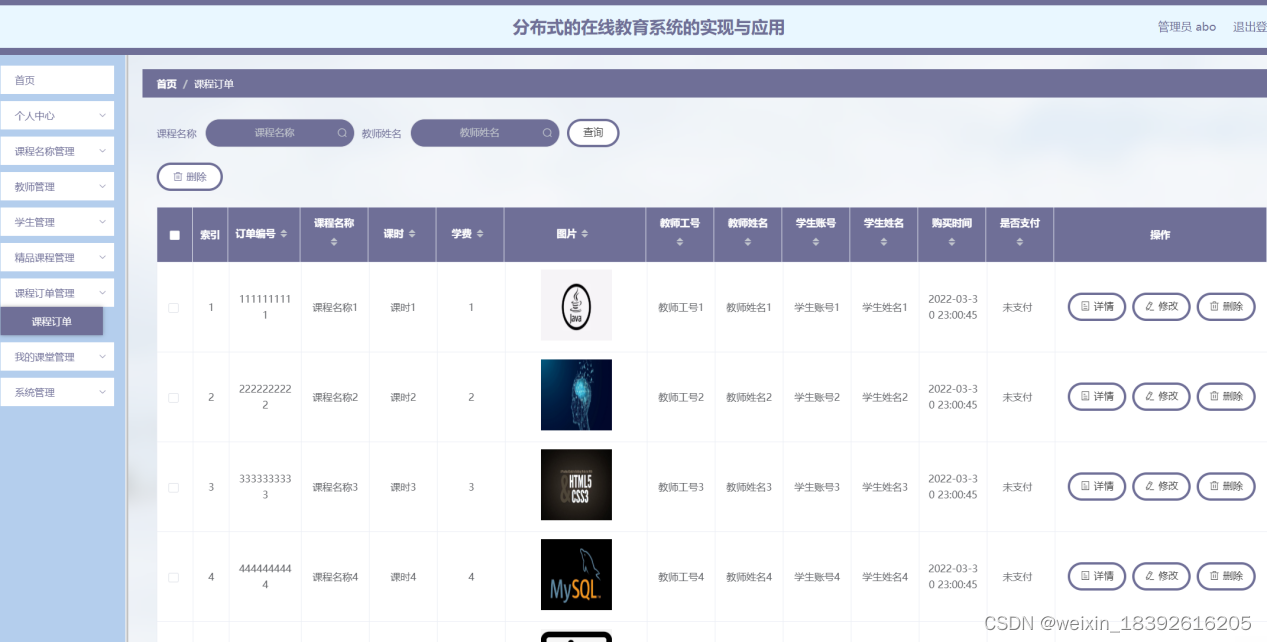The image size is (1267, 642).
Task: Click 删除 for order 3333333333
Action: [x=1226, y=486]
